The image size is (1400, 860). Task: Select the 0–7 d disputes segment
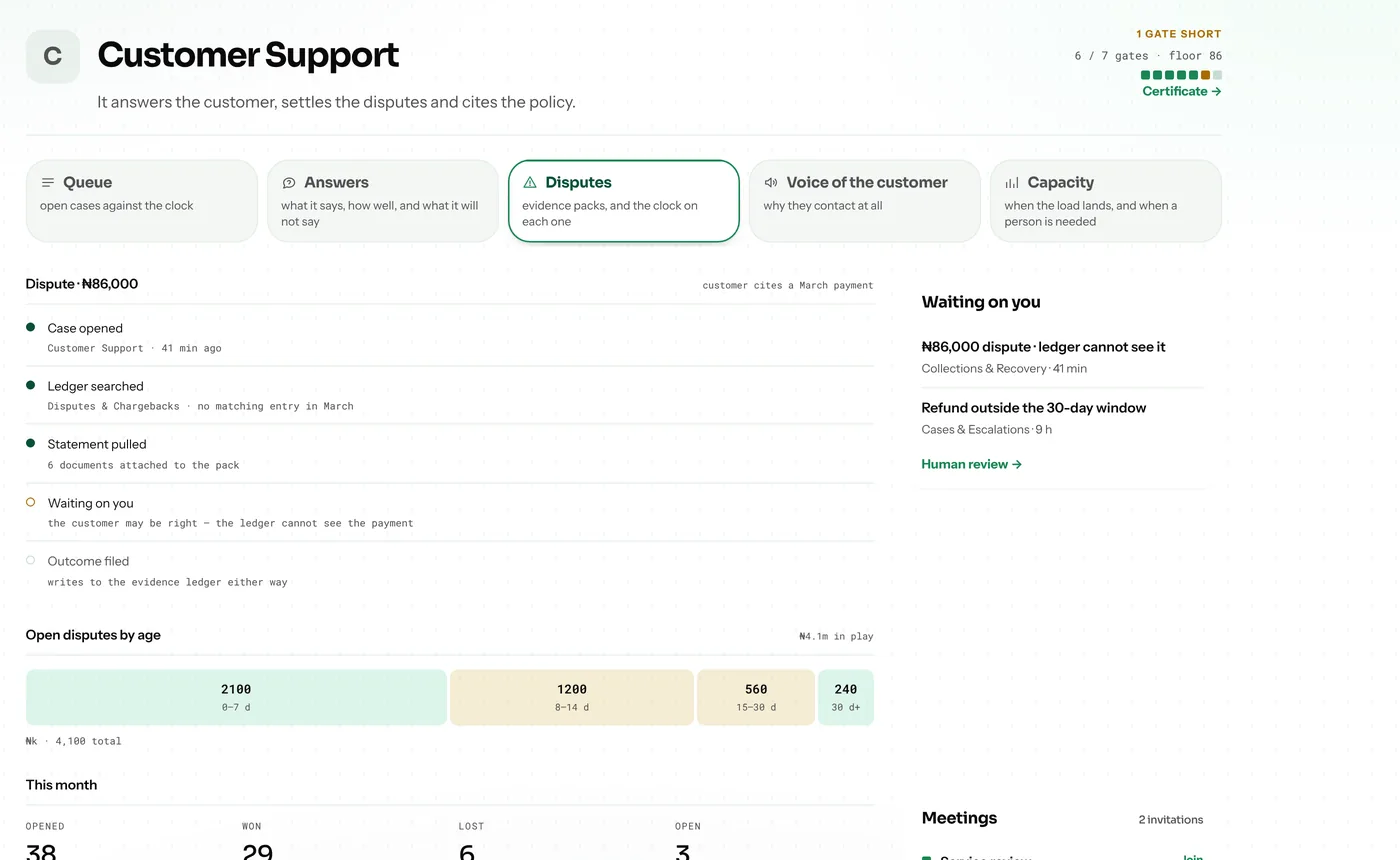[236, 697]
